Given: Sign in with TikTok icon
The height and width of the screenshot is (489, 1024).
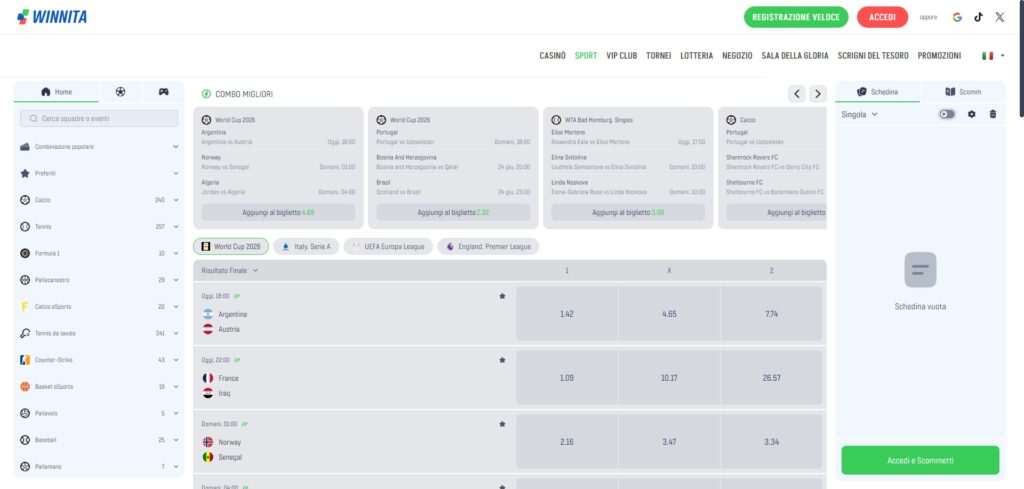Looking at the screenshot, I should pyautogui.click(x=978, y=18).
